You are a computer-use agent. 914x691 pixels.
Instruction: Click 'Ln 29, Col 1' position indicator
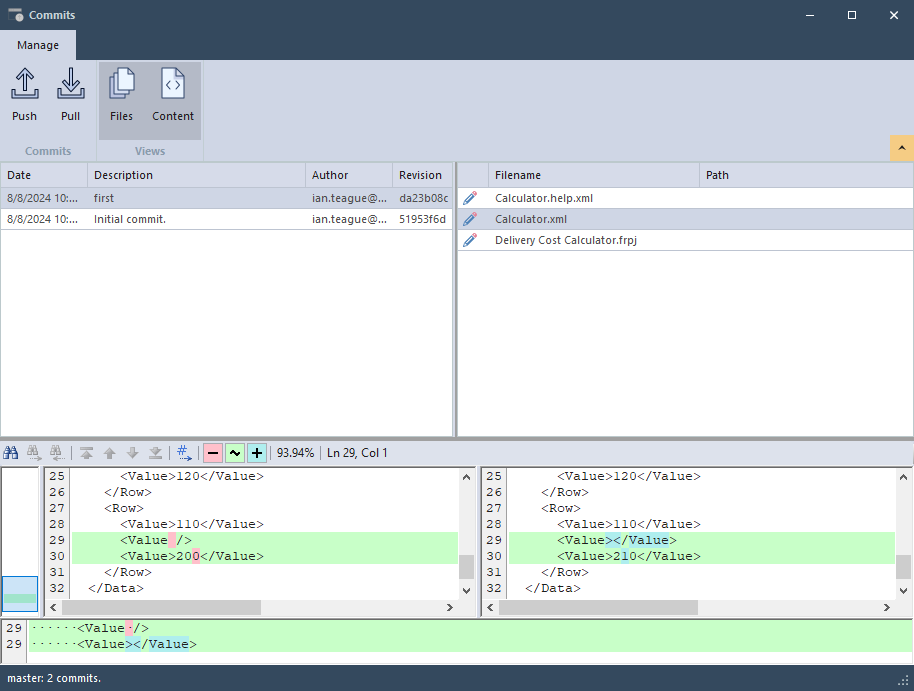pyautogui.click(x=357, y=453)
